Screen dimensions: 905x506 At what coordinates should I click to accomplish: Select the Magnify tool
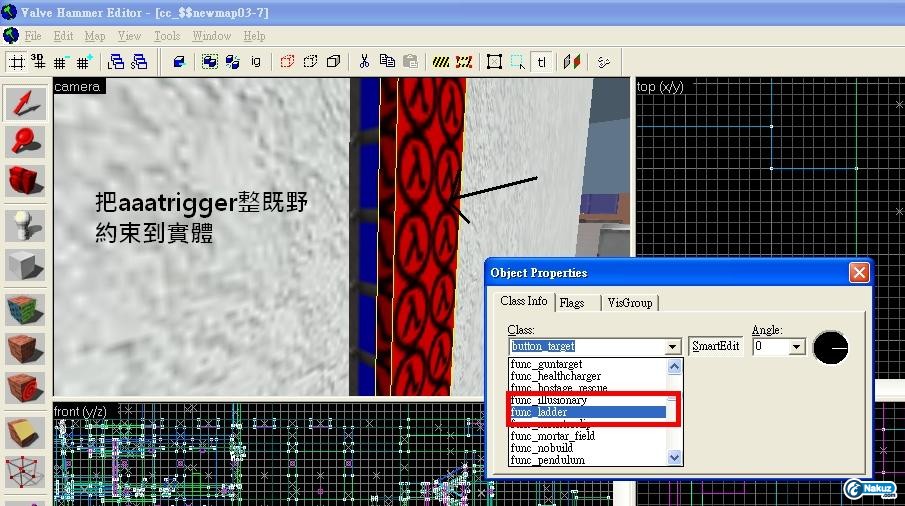point(25,142)
